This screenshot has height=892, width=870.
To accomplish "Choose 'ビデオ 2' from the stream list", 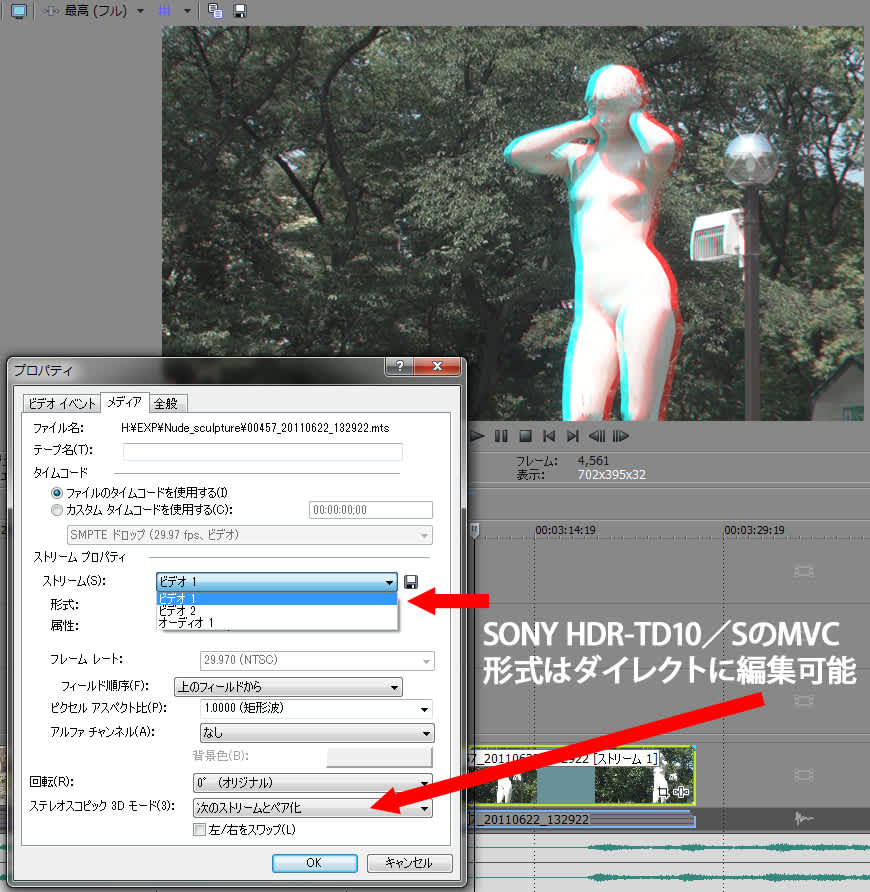I will [178, 610].
